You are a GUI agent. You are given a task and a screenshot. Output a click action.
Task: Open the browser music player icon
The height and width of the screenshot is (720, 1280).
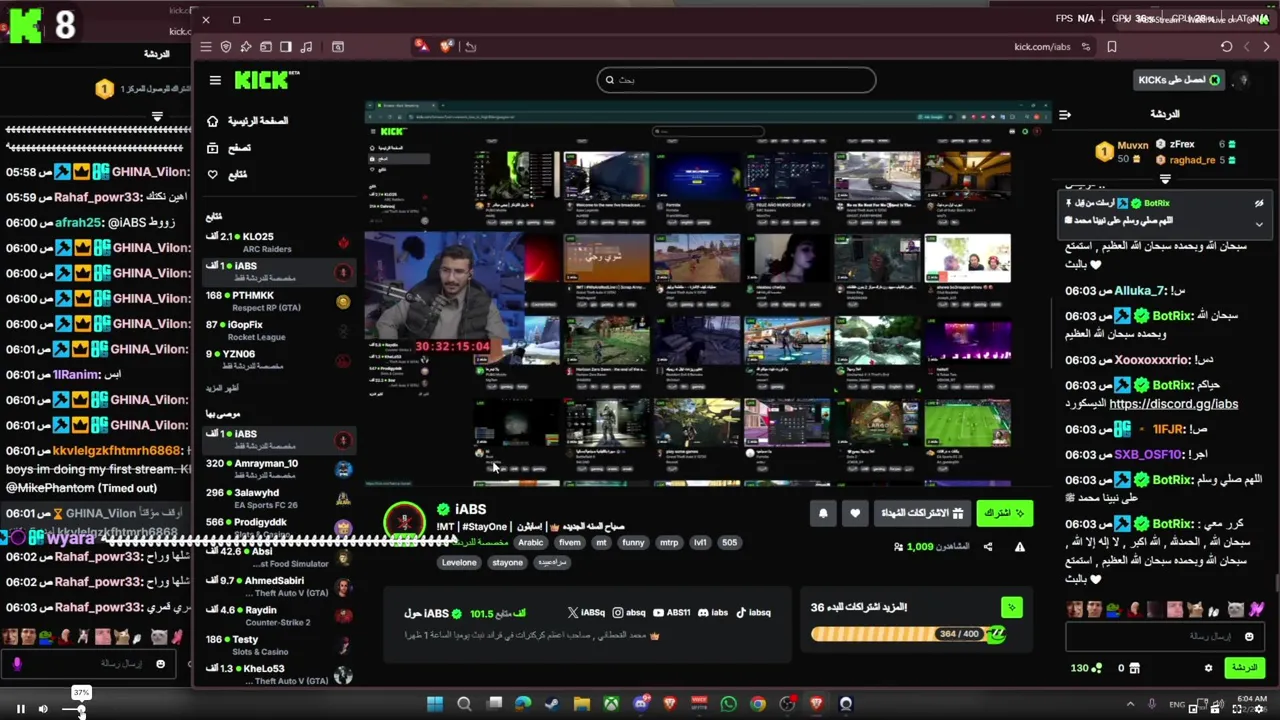306,46
